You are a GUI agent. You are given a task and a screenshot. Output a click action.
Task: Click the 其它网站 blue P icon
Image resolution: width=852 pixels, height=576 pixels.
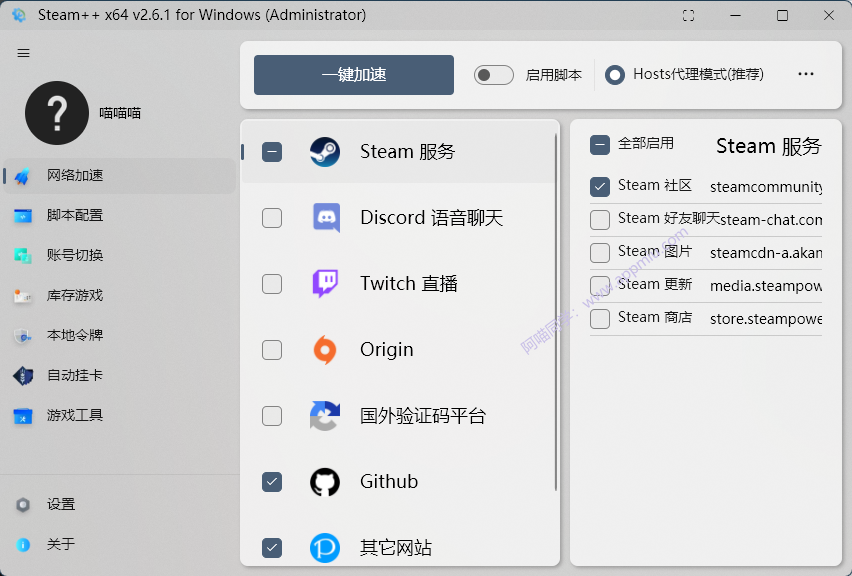point(325,548)
